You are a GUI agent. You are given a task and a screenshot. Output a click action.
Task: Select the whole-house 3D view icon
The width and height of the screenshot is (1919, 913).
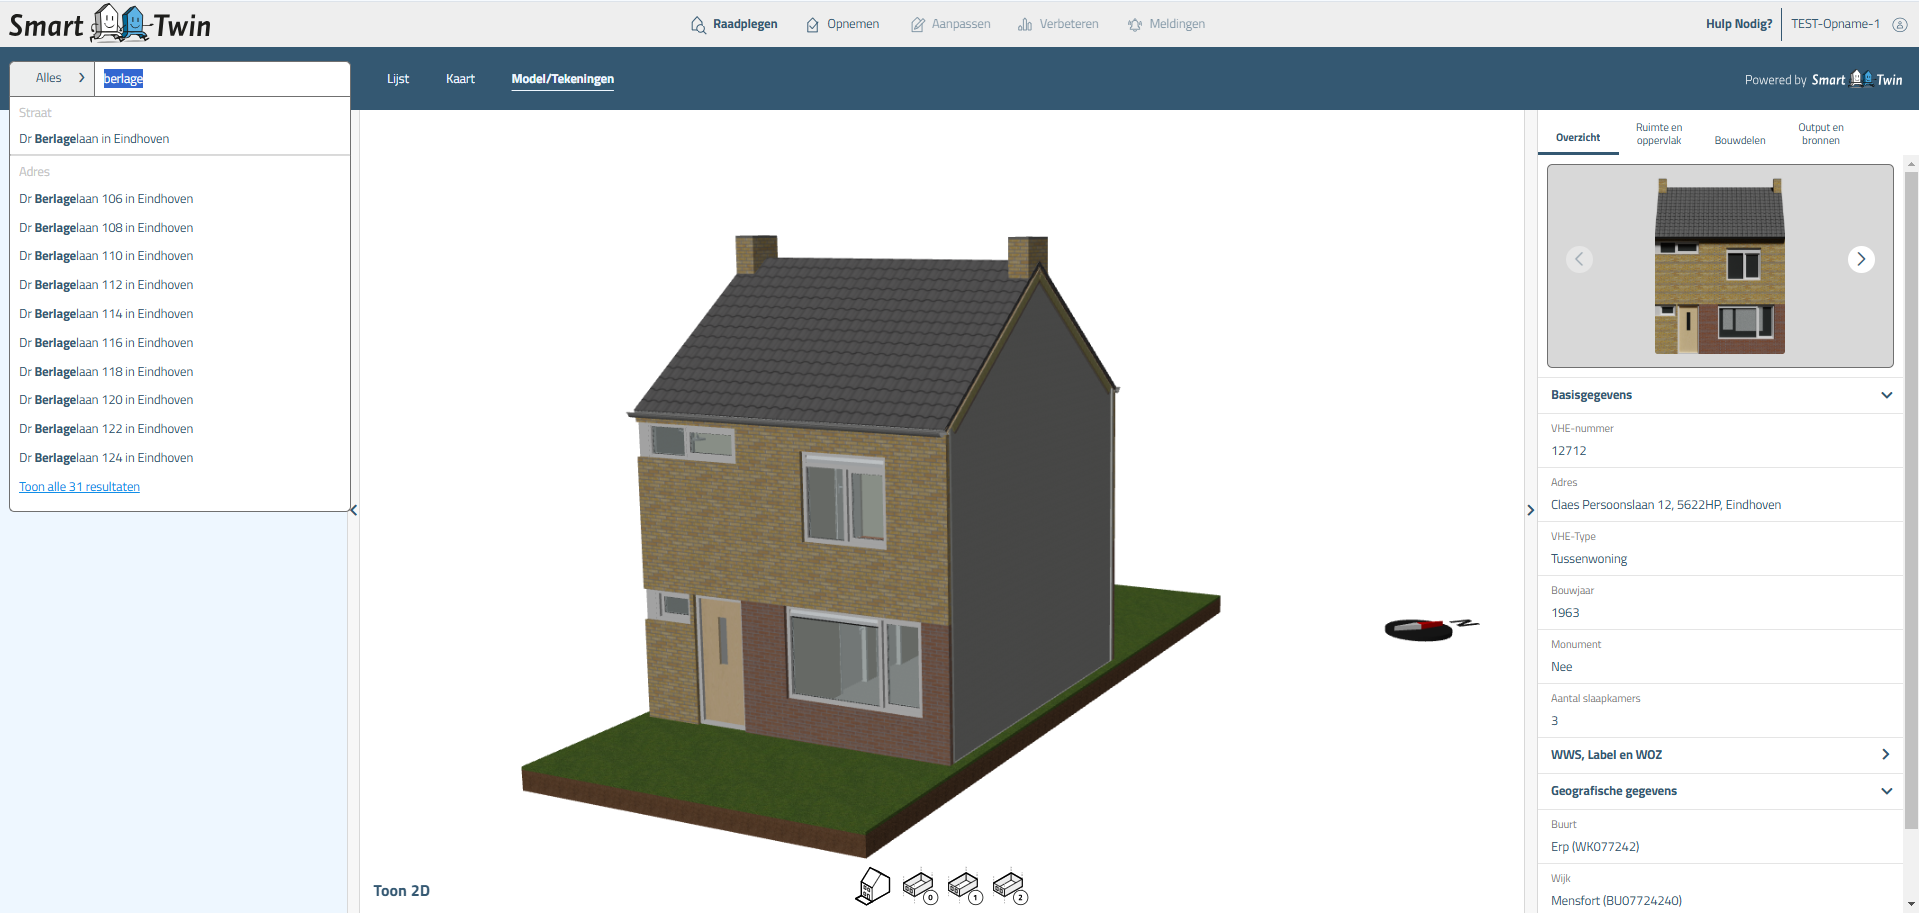tap(873, 886)
